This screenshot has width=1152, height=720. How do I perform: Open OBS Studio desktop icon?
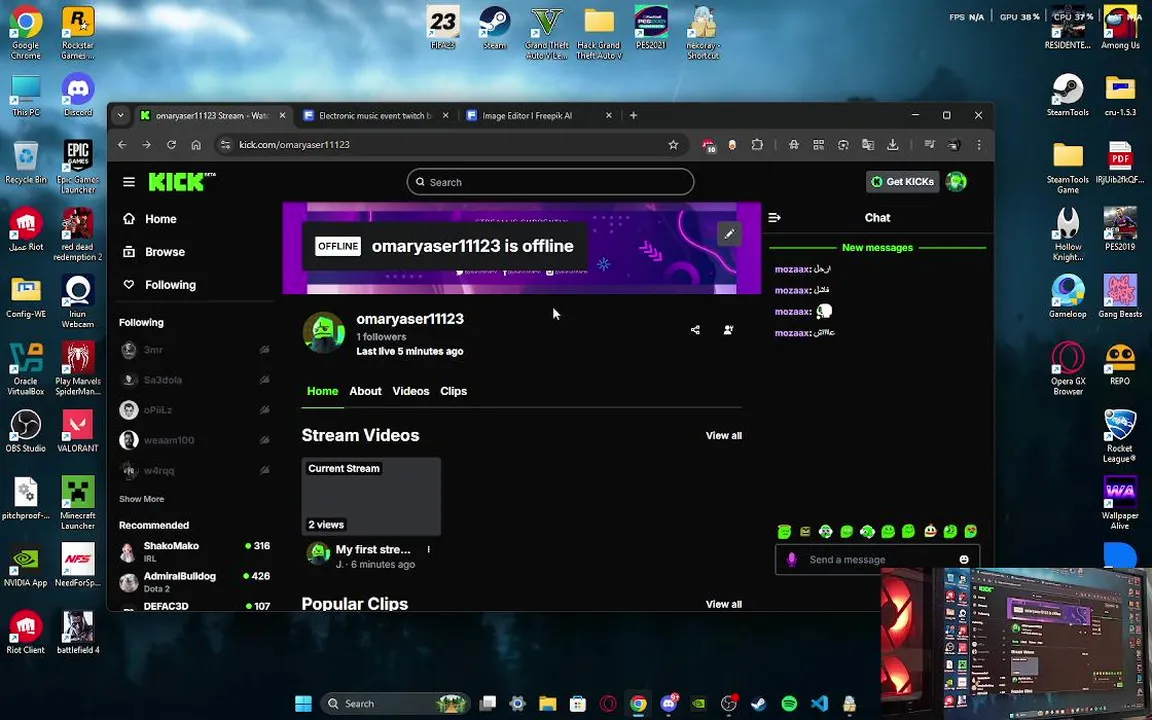[26, 431]
